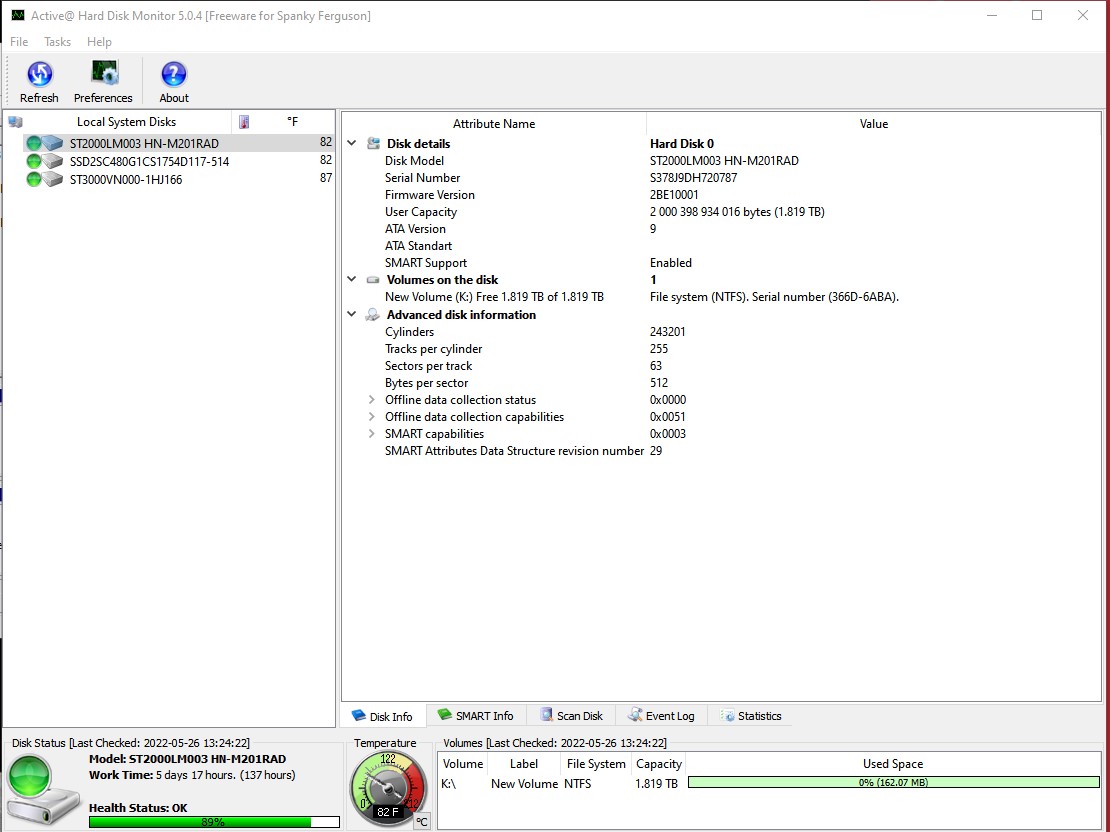Click the temperature gauge showing 82 F
This screenshot has height=832, width=1110.
[x=387, y=789]
